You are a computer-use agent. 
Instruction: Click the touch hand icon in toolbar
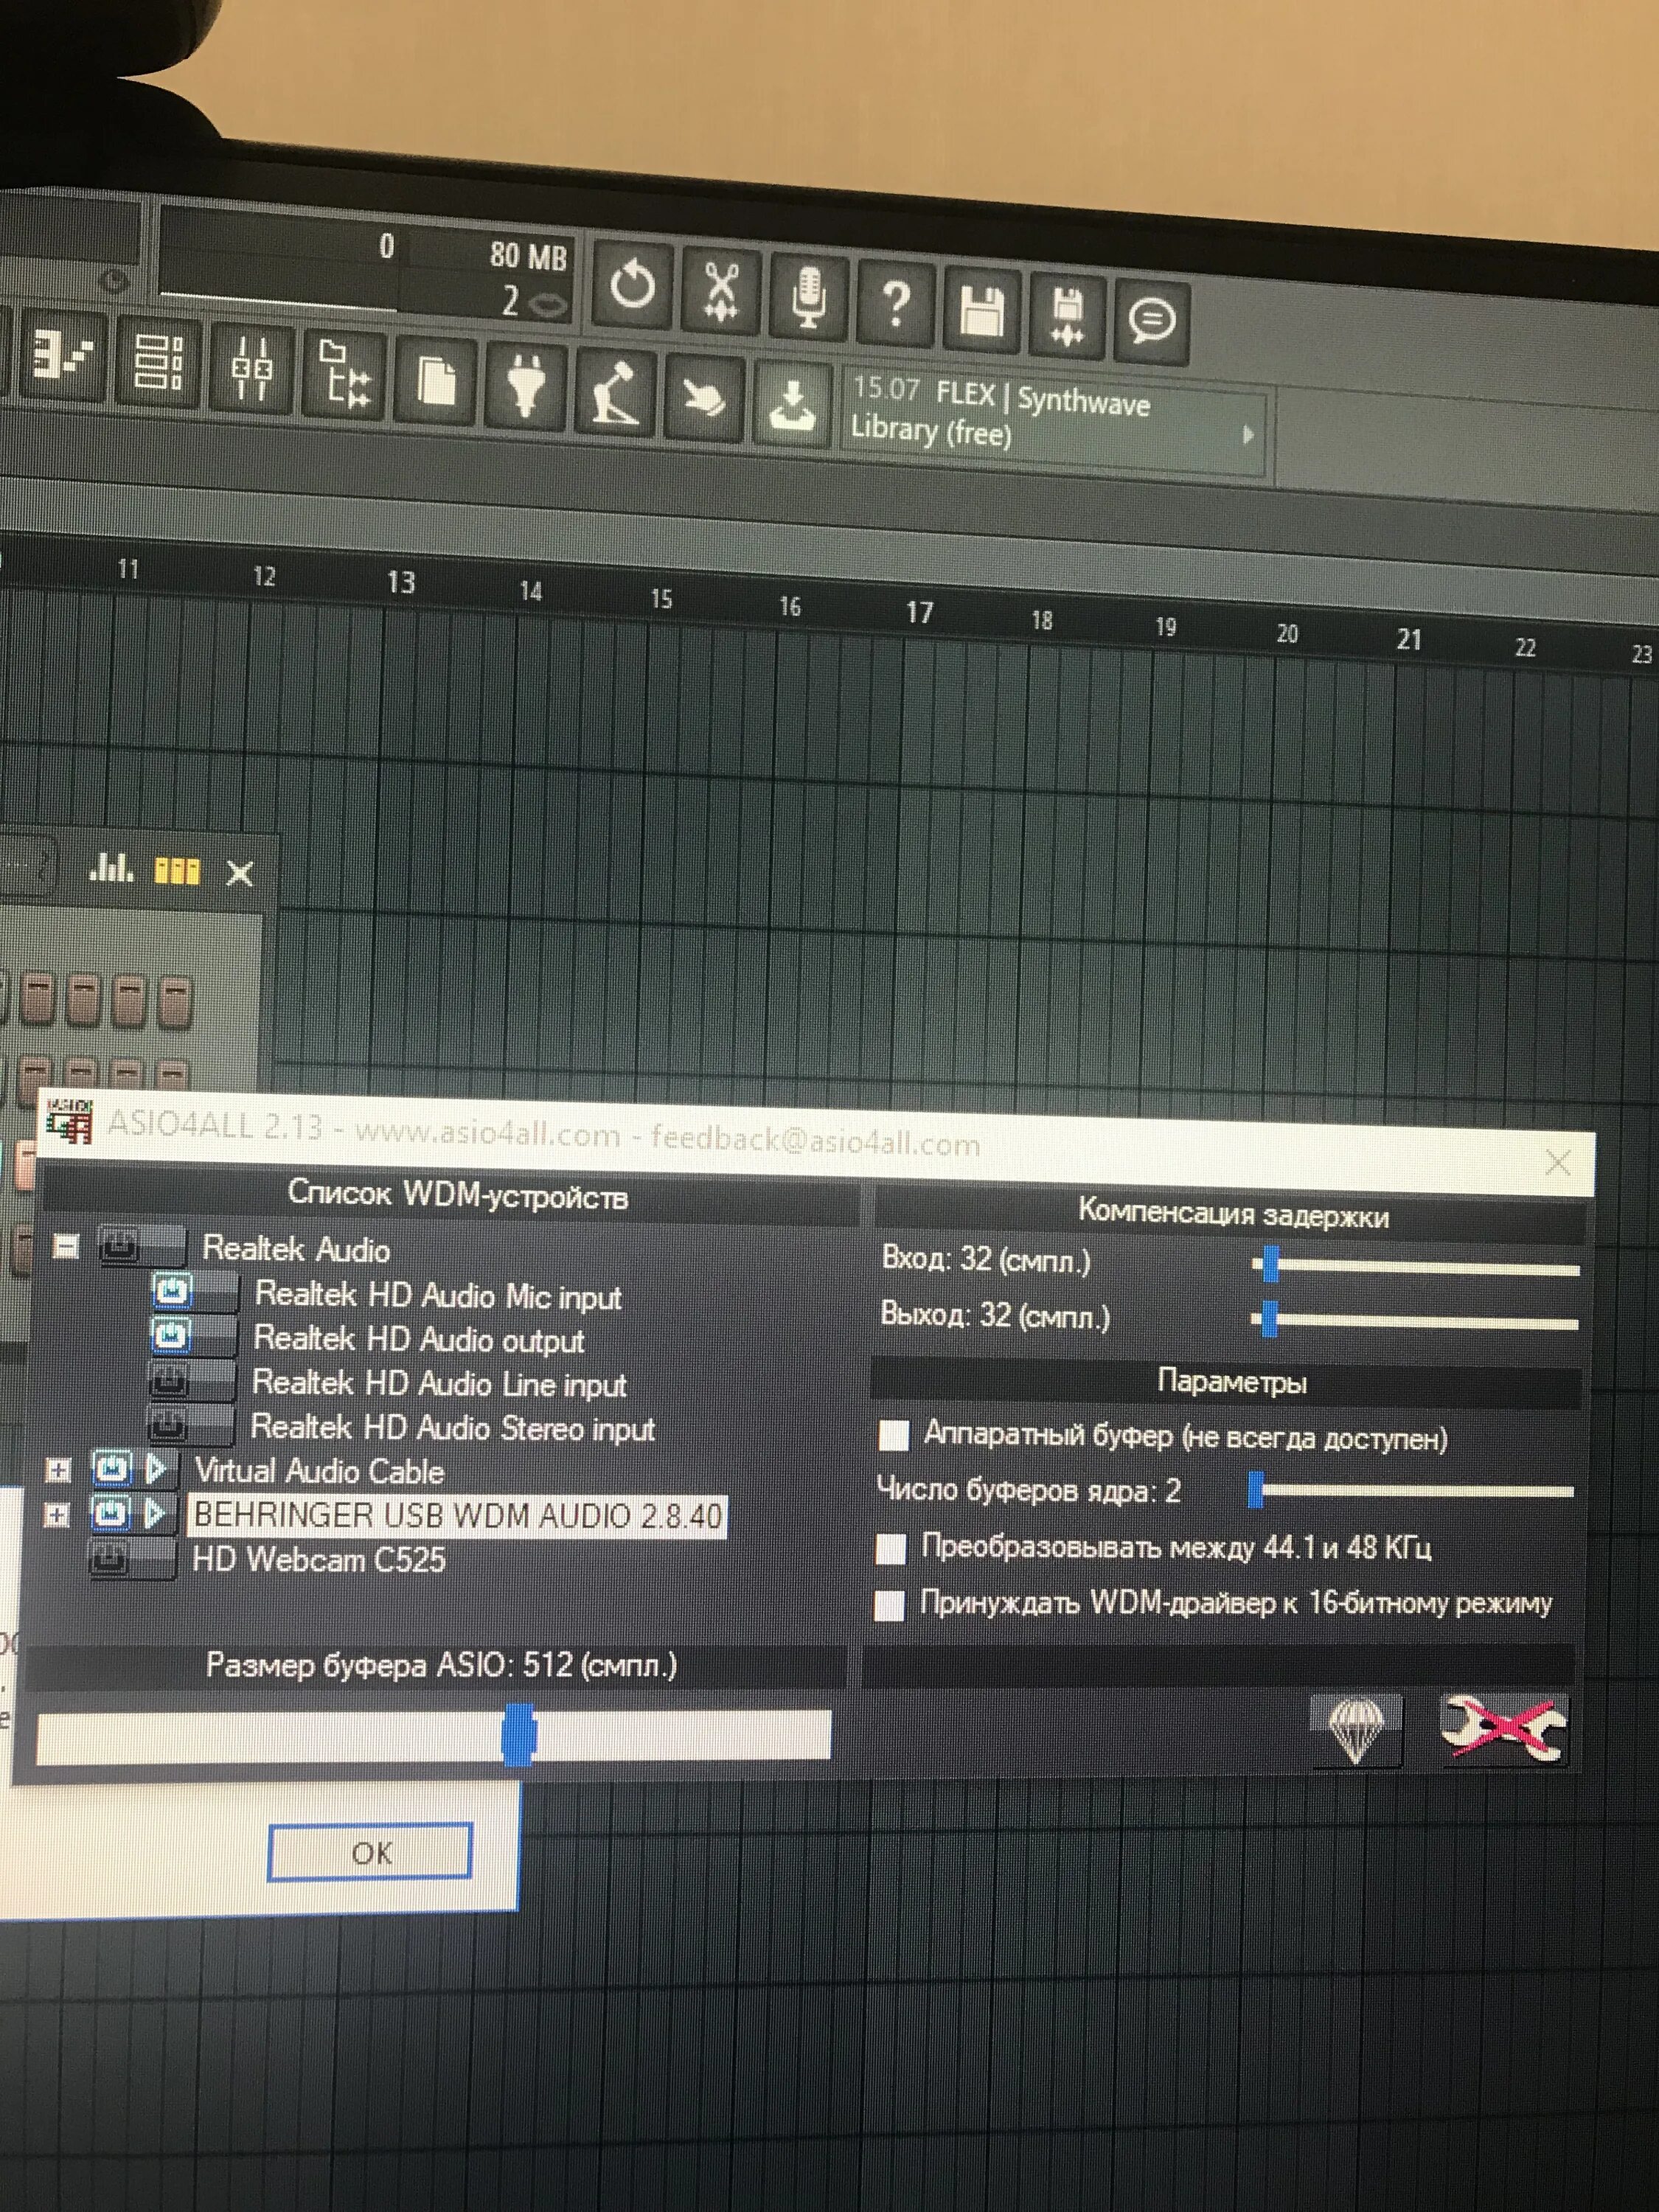(703, 400)
